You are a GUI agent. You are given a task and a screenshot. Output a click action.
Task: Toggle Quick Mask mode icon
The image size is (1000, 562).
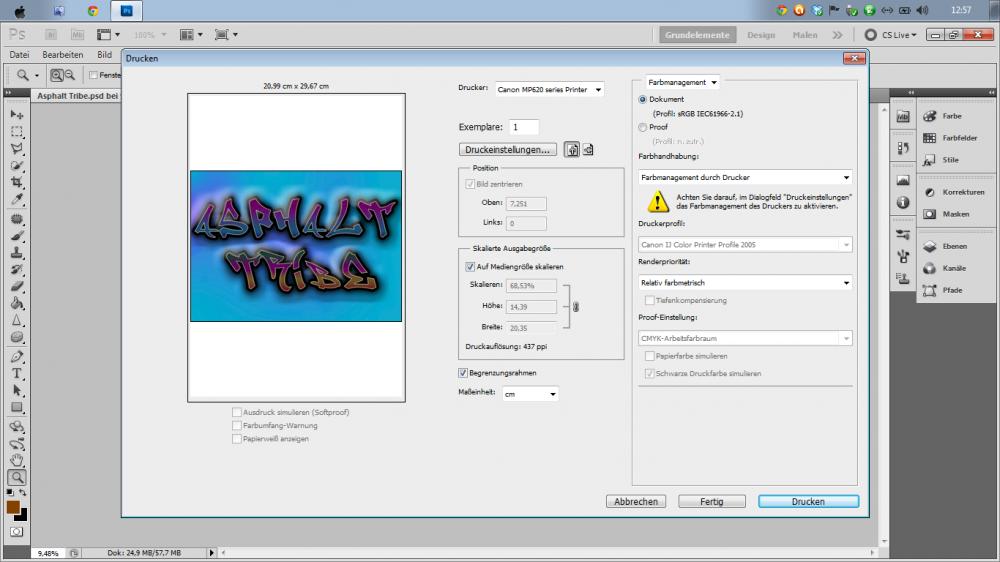(17, 531)
